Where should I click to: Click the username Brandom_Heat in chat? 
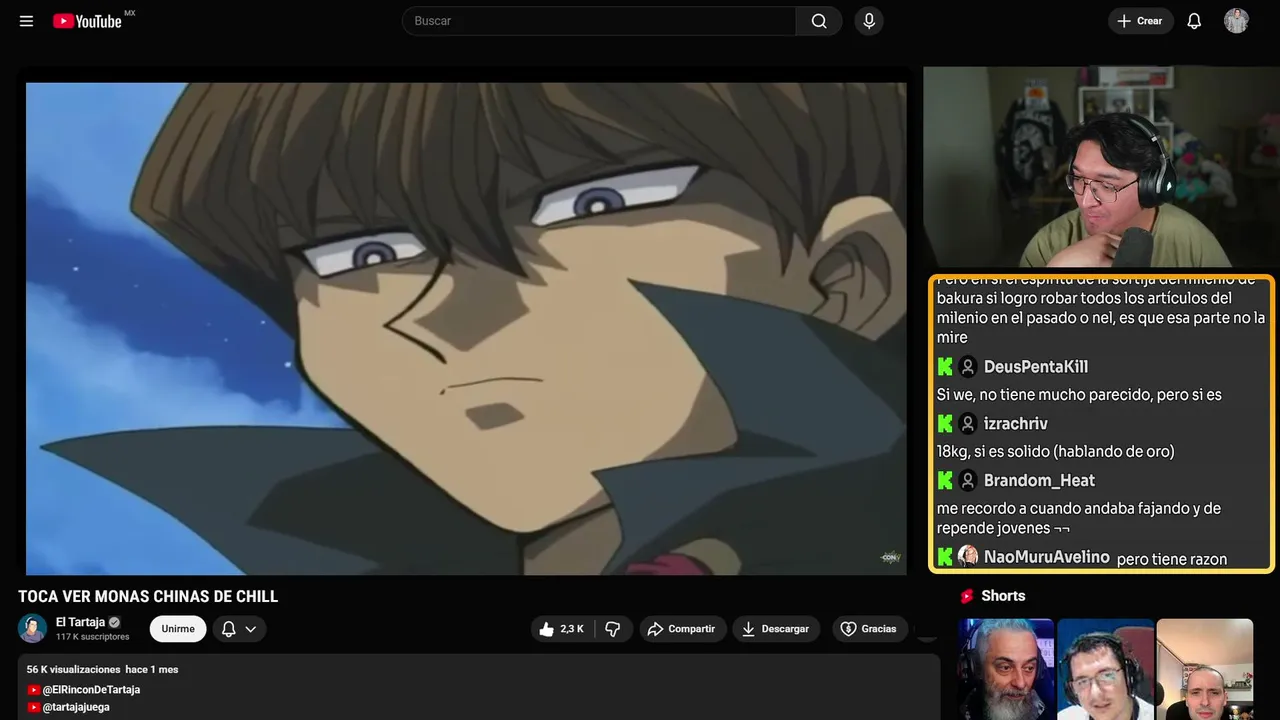click(1039, 481)
